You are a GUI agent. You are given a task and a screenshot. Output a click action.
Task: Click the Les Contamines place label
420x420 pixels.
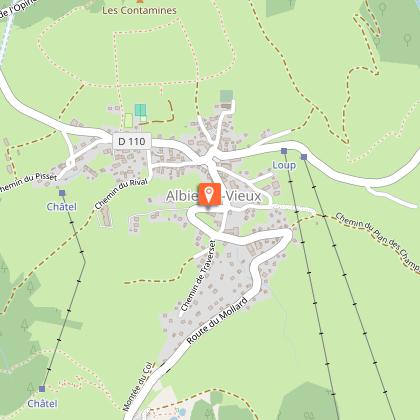point(139,11)
